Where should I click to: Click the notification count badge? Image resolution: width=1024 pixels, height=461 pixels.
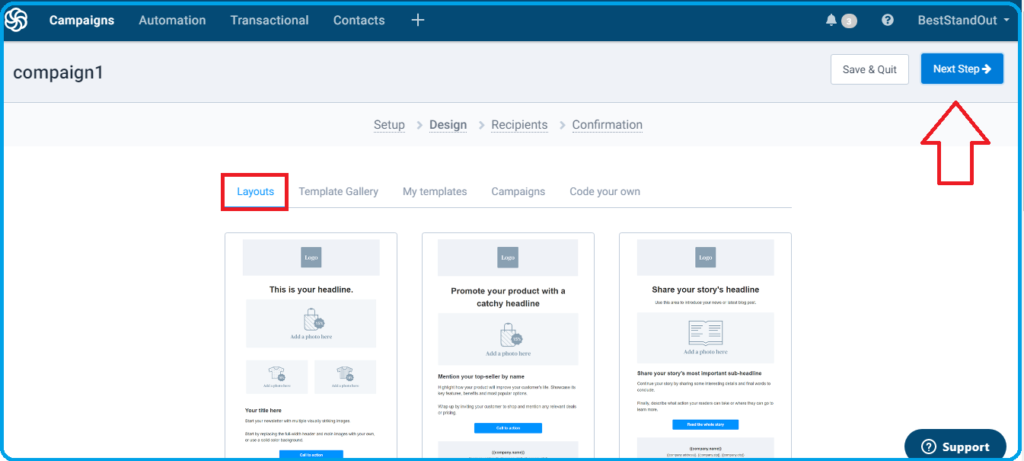point(849,21)
